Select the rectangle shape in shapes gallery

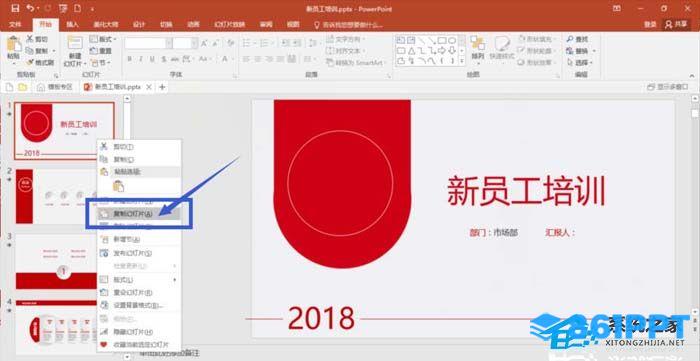[x=442, y=40]
